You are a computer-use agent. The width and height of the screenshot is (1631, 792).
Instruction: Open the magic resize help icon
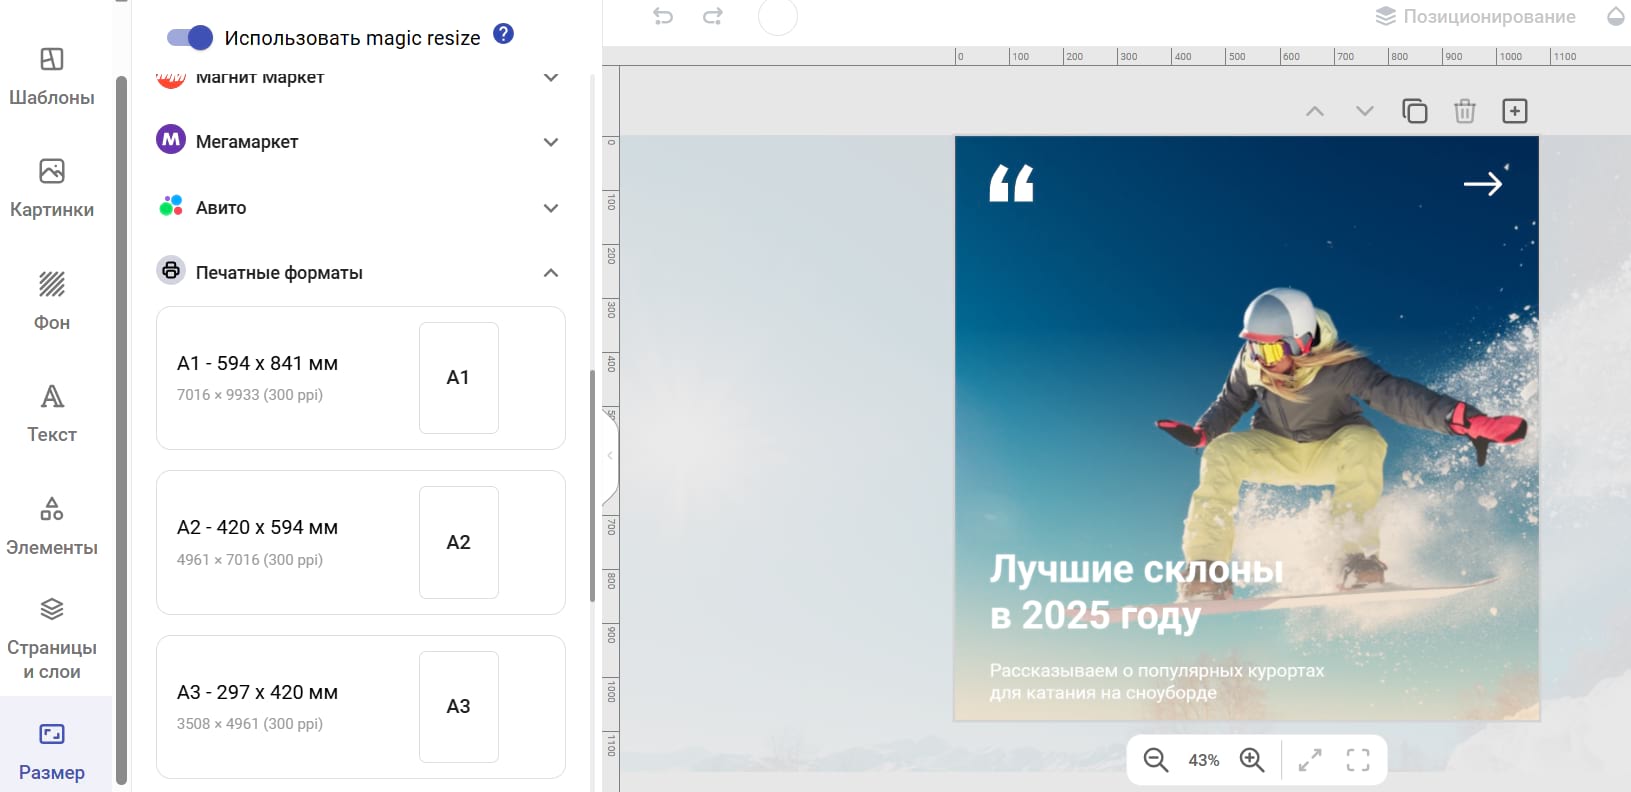[504, 34]
